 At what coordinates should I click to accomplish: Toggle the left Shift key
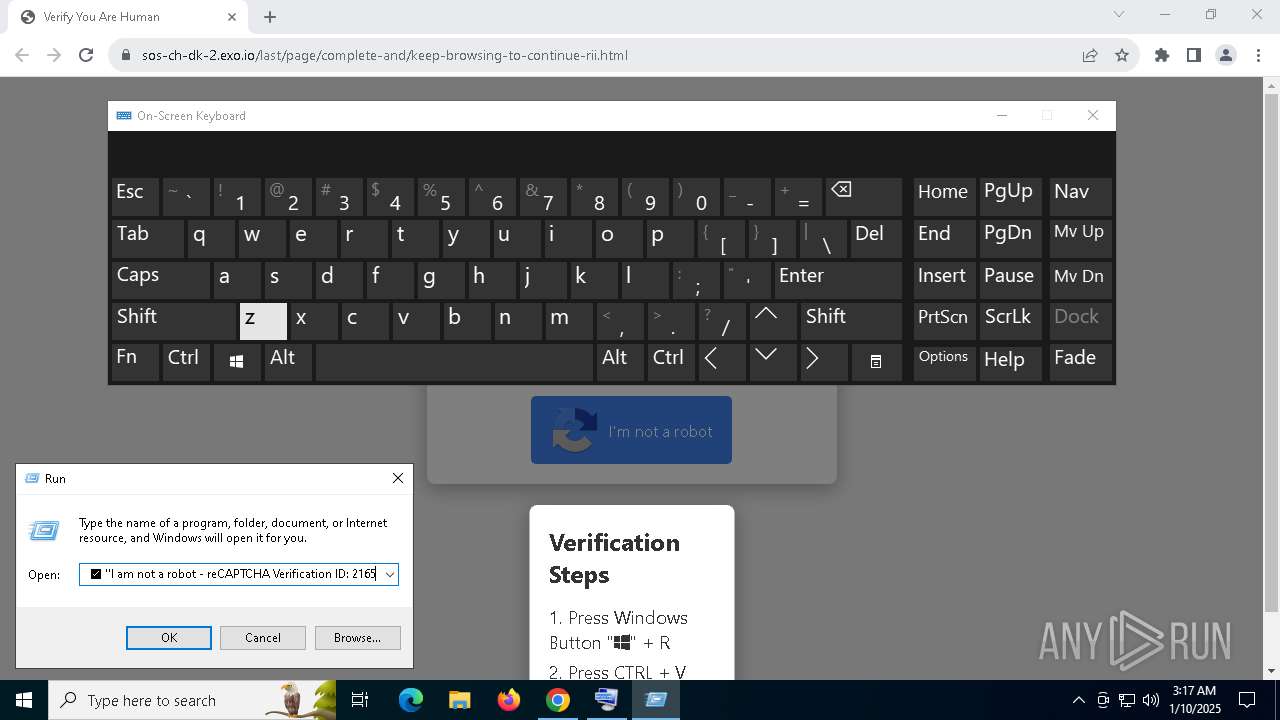(x=174, y=321)
